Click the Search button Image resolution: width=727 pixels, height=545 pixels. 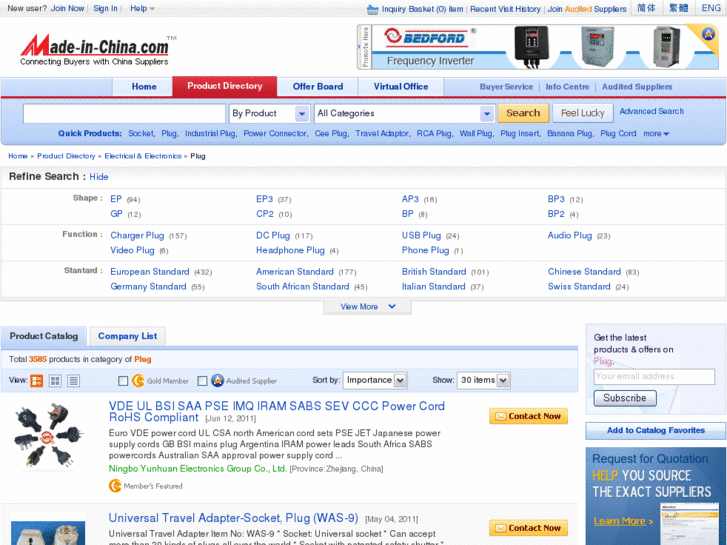point(523,113)
